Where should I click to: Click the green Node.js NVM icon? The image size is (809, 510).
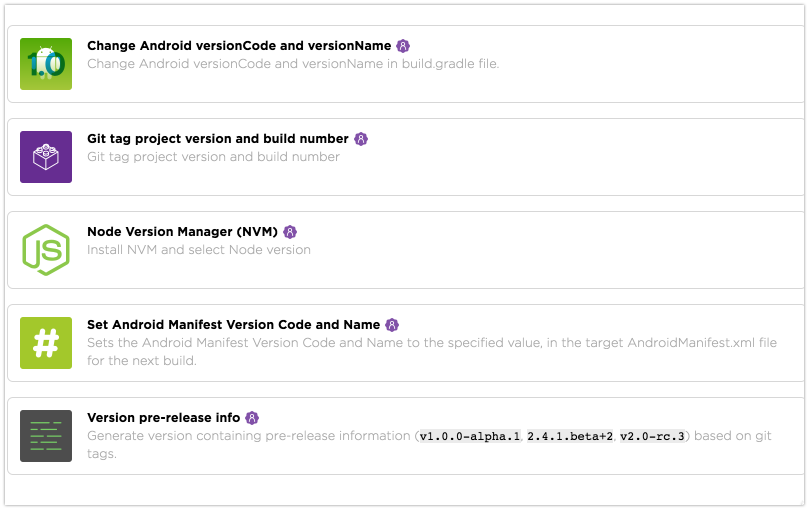(x=46, y=250)
